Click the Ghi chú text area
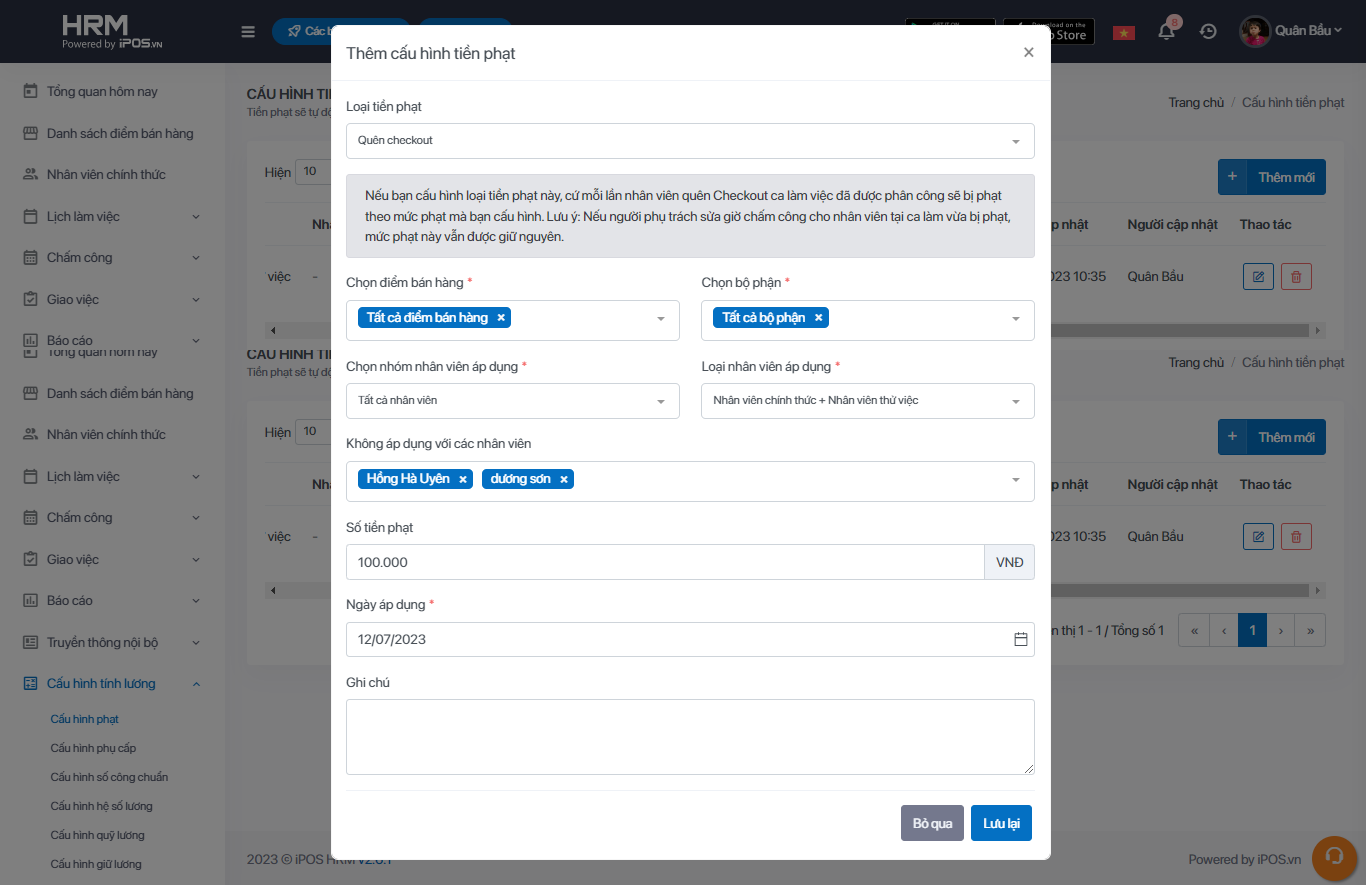Screen dimensions: 1366x885 tap(690, 736)
